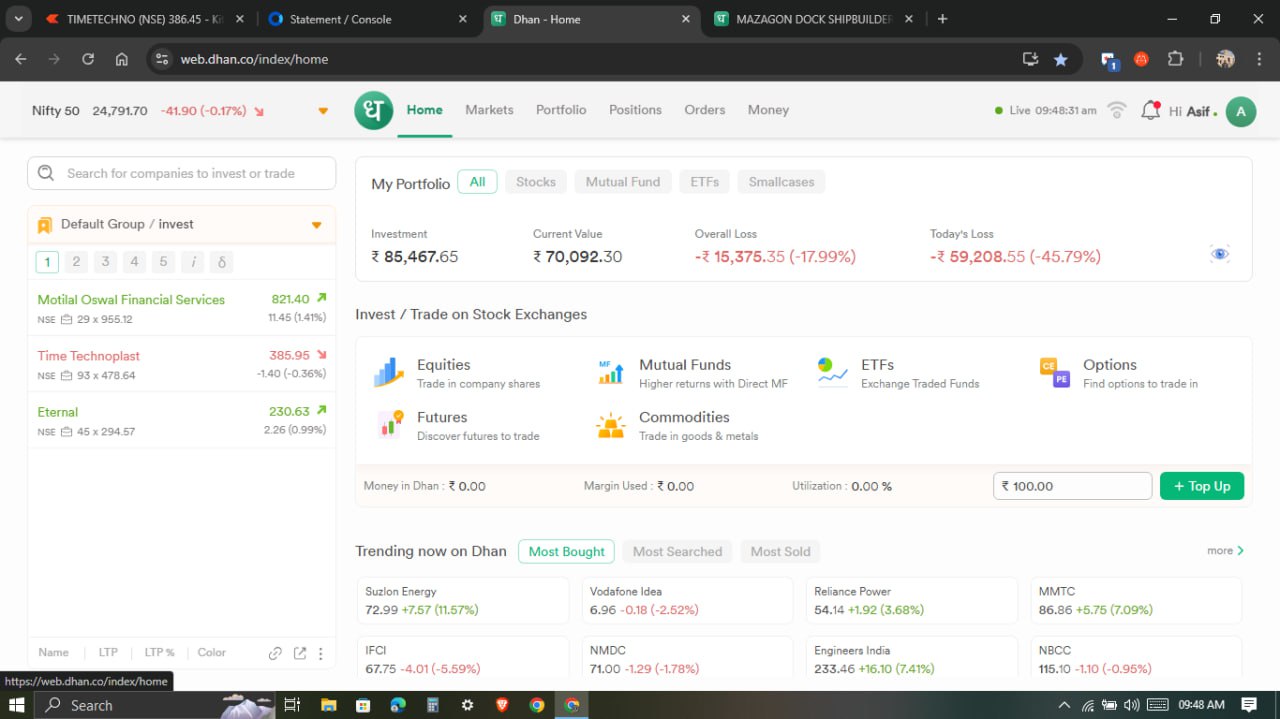Viewport: 1280px width, 719px height.
Task: Open the browser tab search dropdown
Action: click(x=18, y=19)
